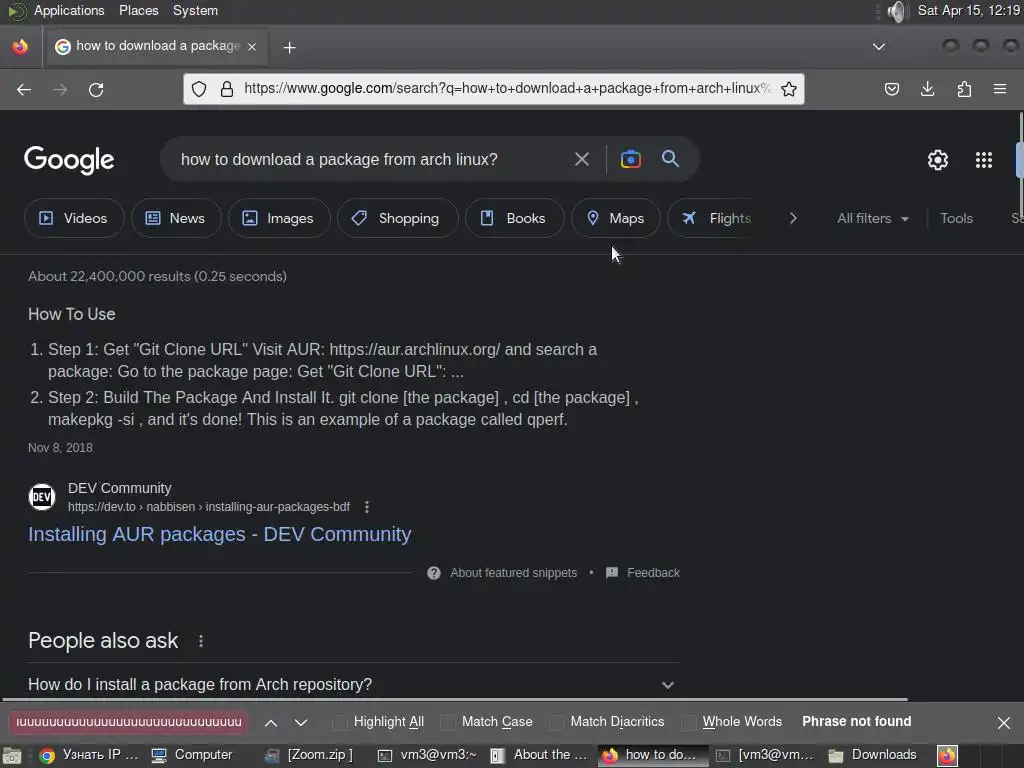
Task: Filter results by Shopping
Action: 397,218
